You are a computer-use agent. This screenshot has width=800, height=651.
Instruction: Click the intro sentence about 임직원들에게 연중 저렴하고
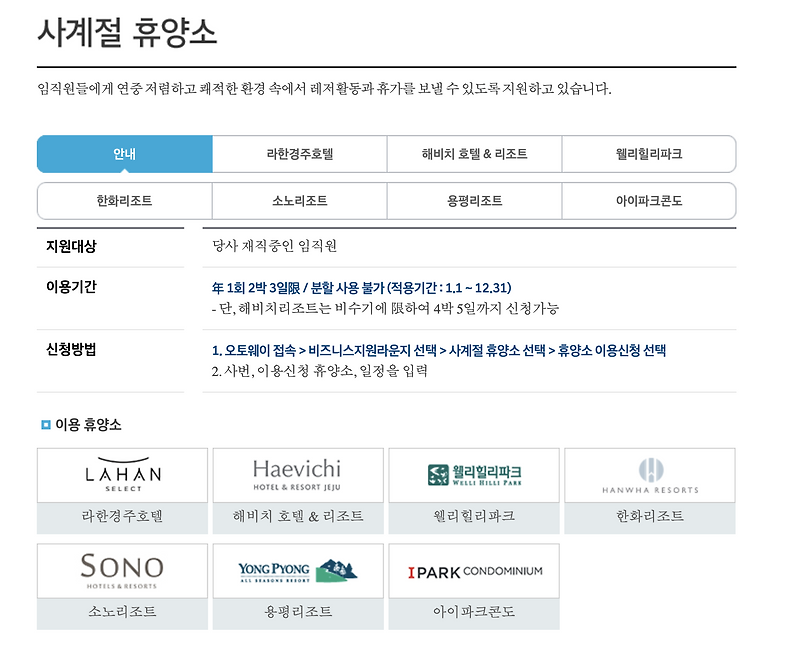click(324, 89)
